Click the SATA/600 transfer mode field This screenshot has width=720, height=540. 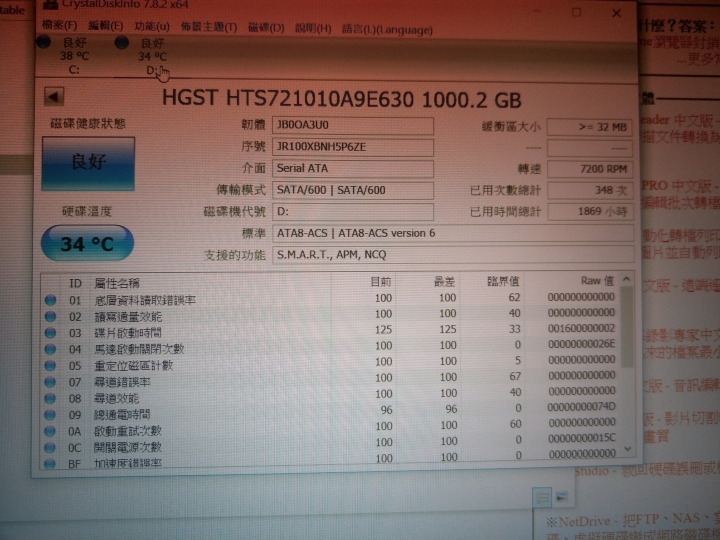[x=353, y=190]
